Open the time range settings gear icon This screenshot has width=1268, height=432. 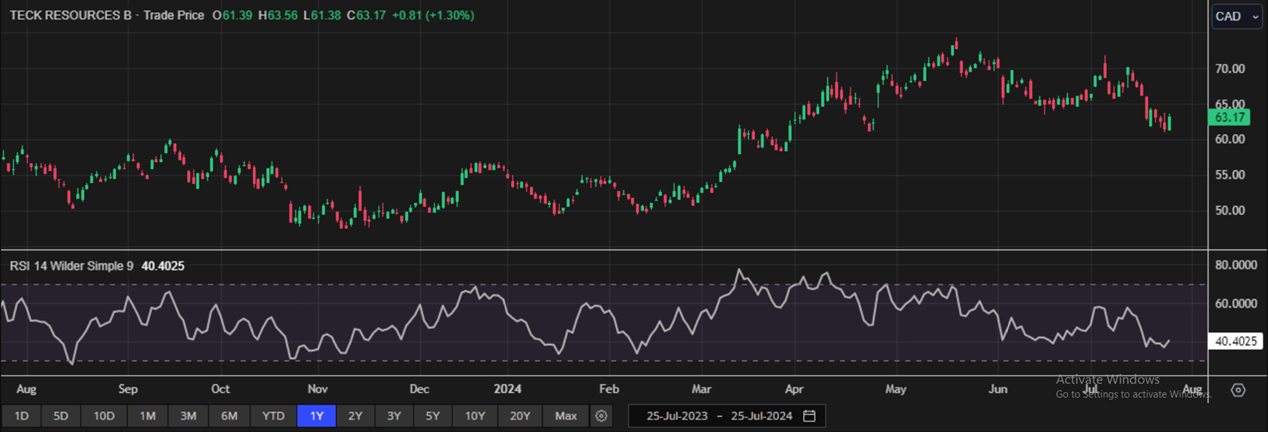pos(601,416)
